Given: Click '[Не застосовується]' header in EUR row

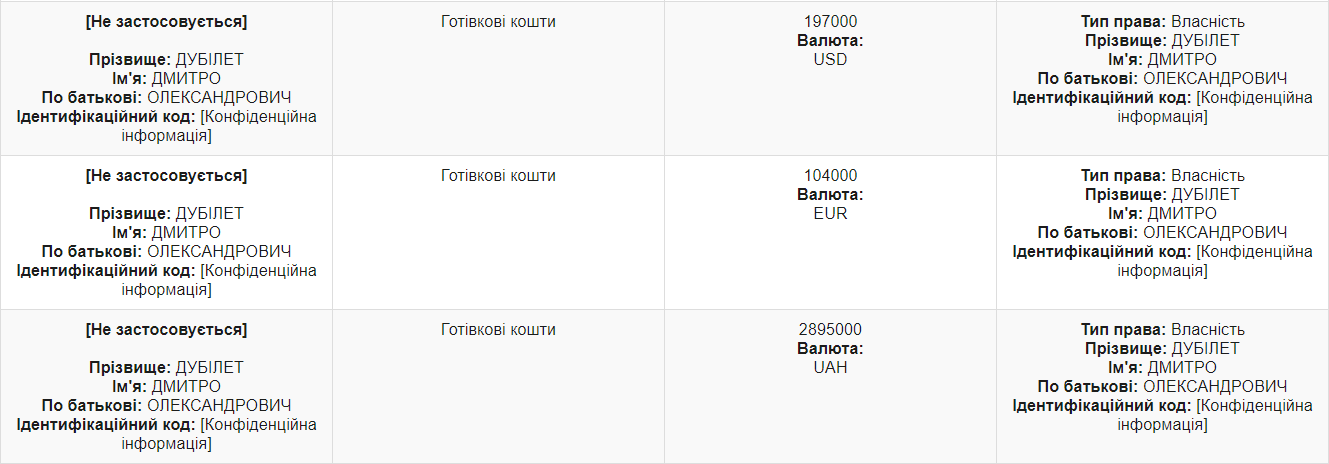Looking at the screenshot, I should coord(166,176).
